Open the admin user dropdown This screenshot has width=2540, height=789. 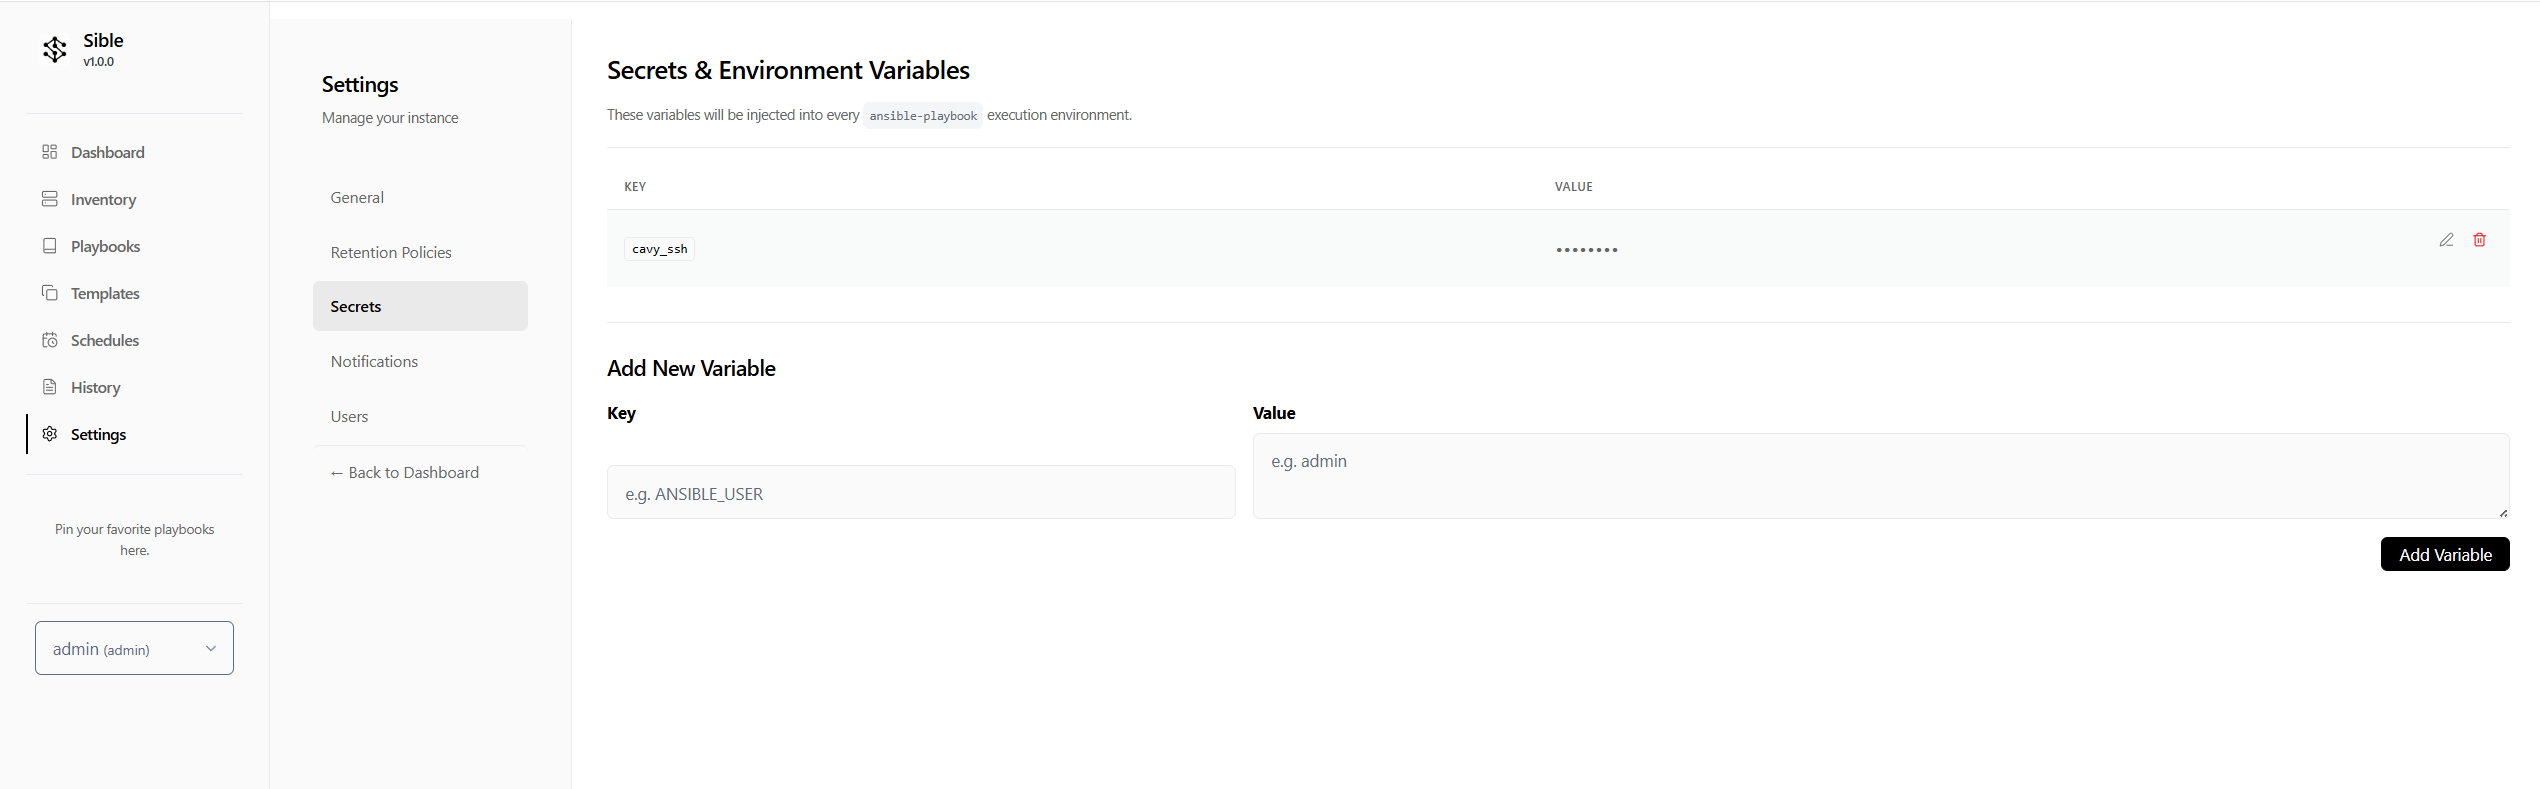(134, 648)
